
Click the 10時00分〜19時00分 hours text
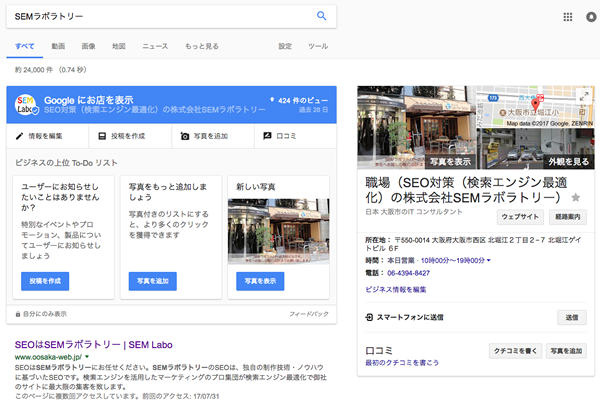453,260
